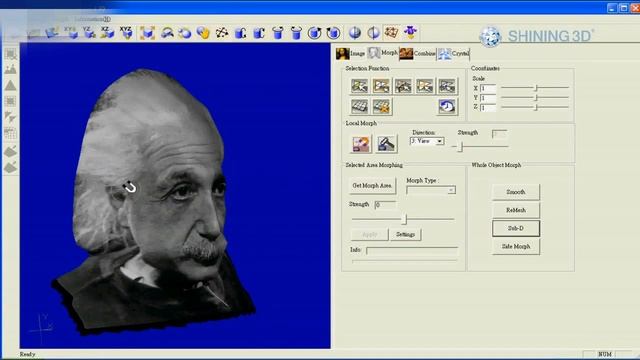Open the Morph tab
640x360 pixels.
click(x=382, y=53)
